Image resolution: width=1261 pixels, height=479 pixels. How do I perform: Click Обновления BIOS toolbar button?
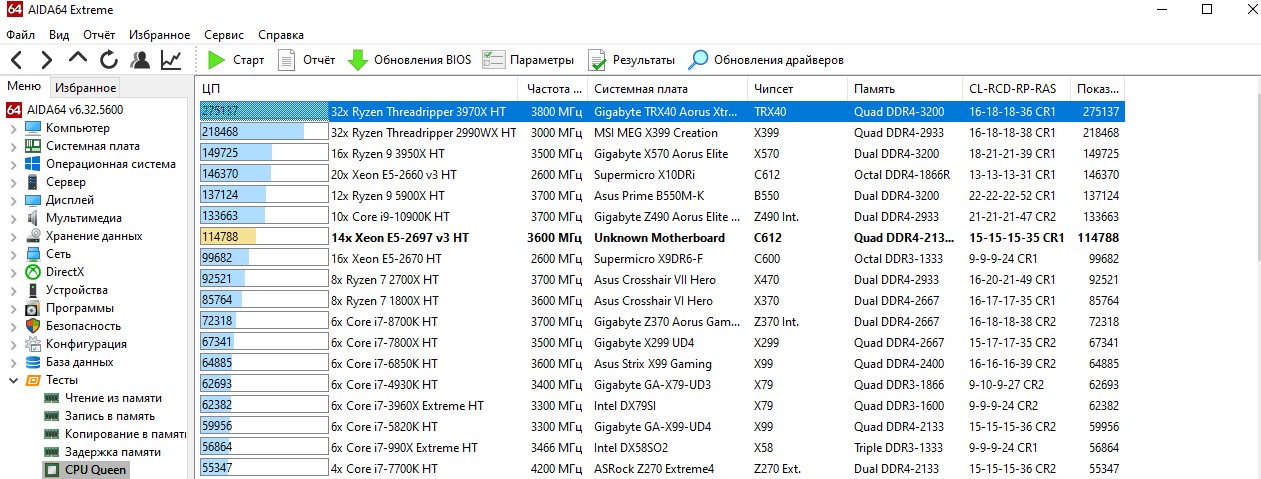409,60
